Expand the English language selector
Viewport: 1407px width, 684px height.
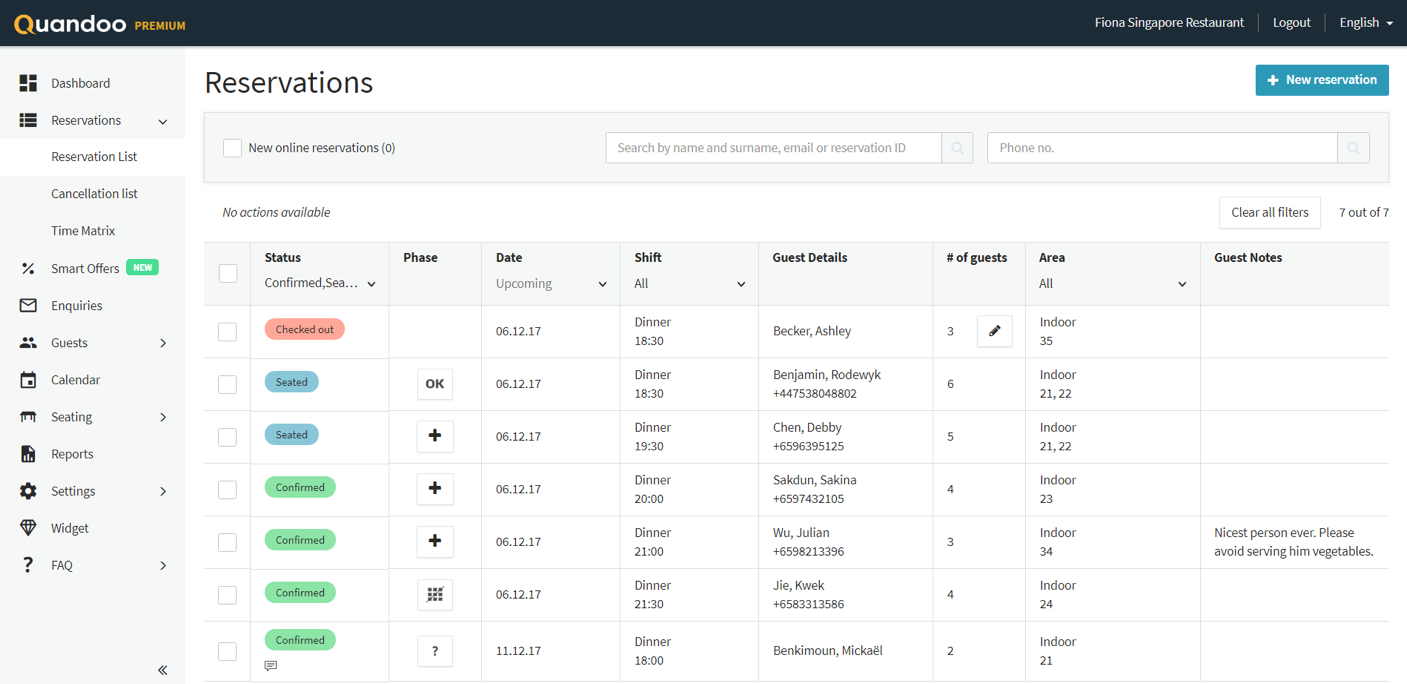(x=1366, y=23)
